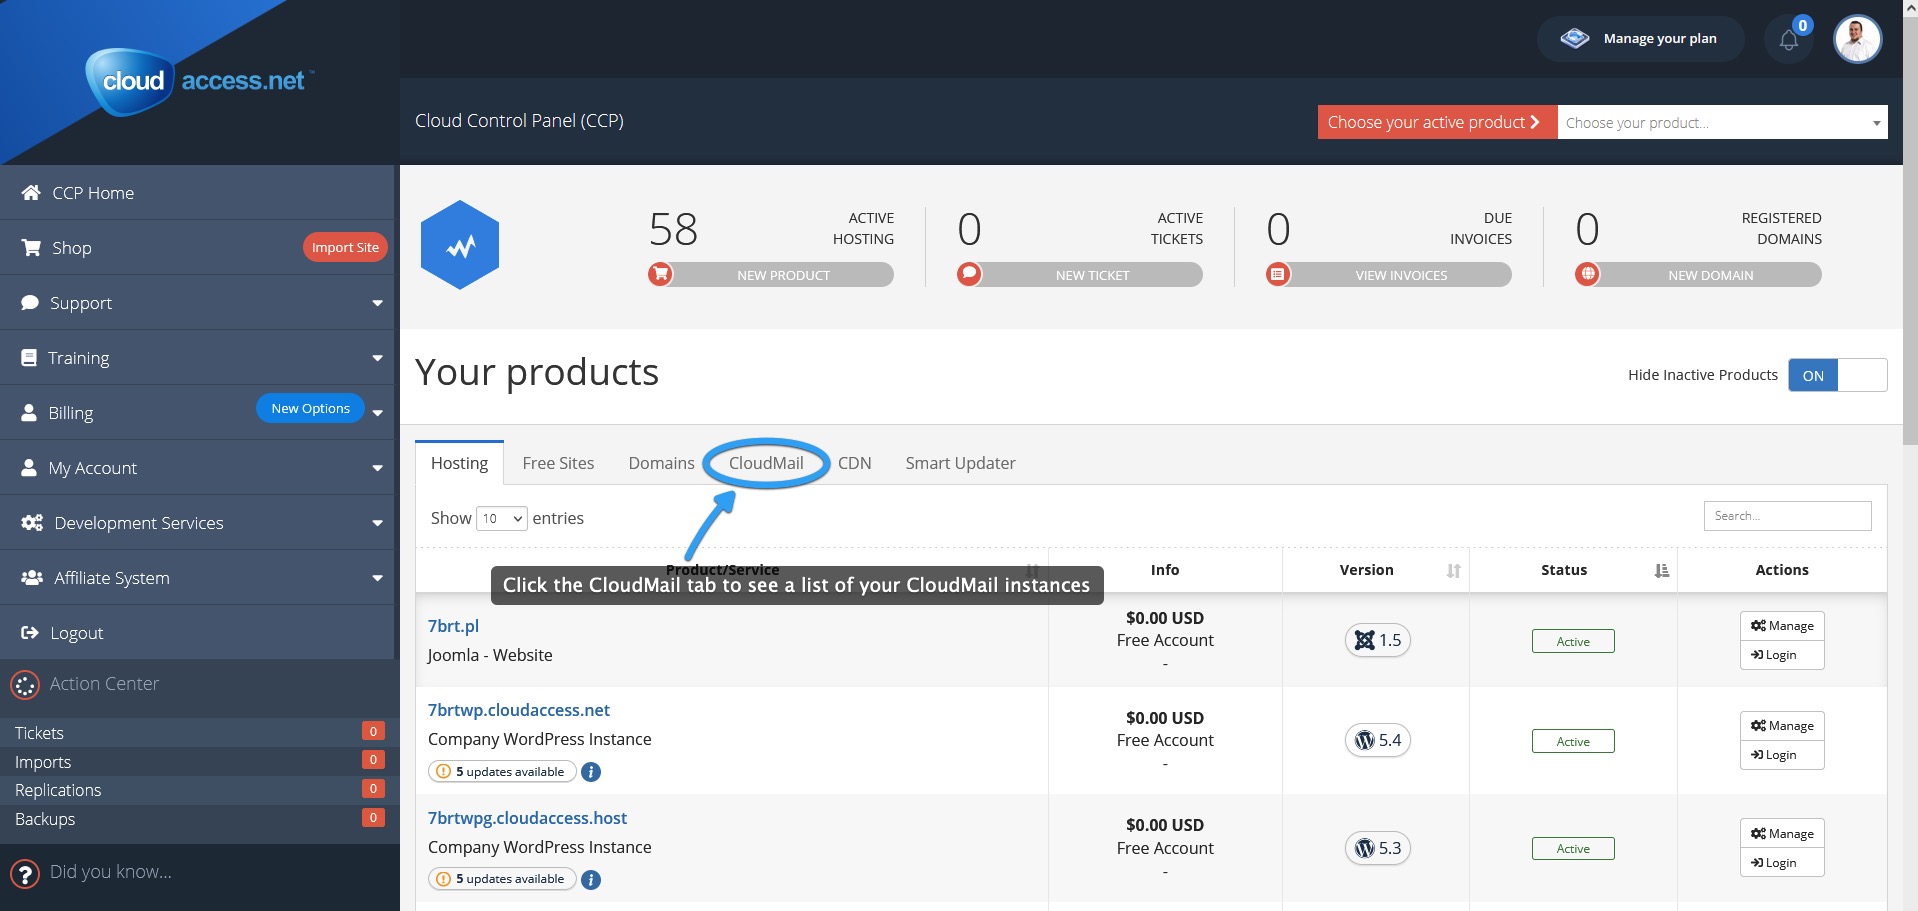1918x911 pixels.
Task: Open the 7brt.pl product link
Action: coord(453,626)
